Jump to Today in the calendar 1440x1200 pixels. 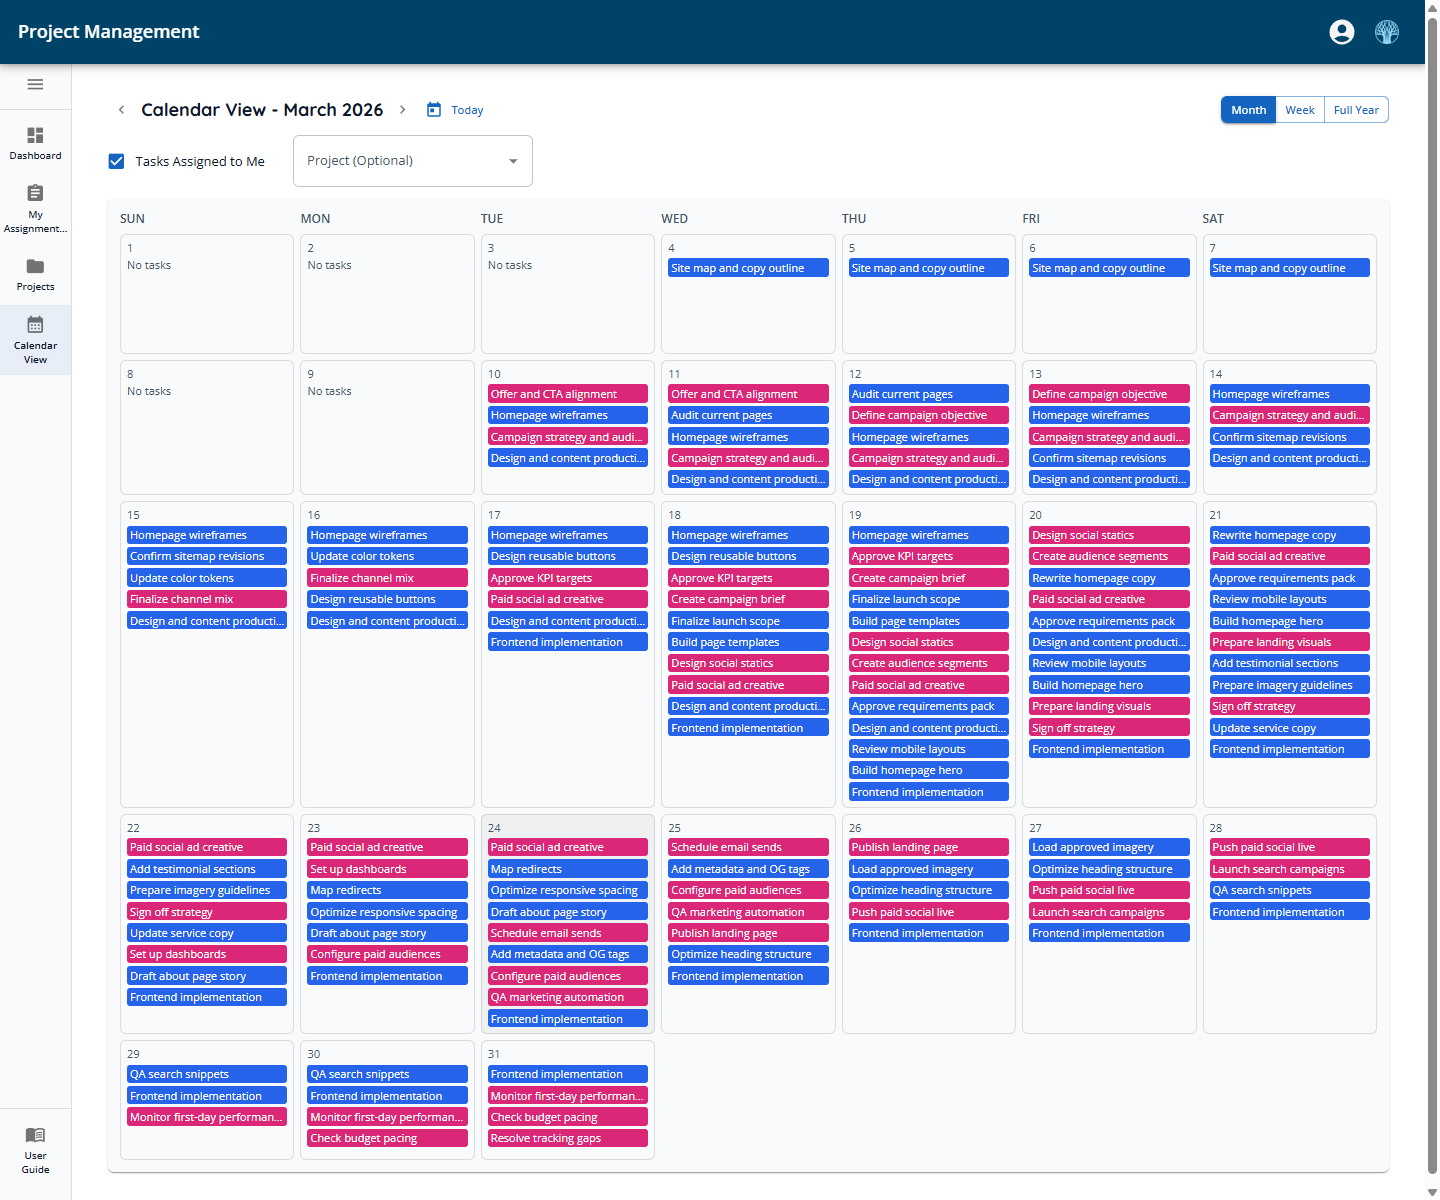(456, 110)
